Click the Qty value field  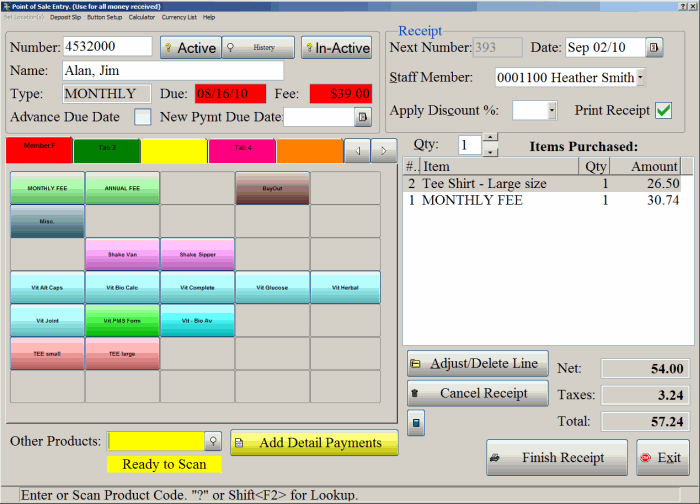[470, 145]
